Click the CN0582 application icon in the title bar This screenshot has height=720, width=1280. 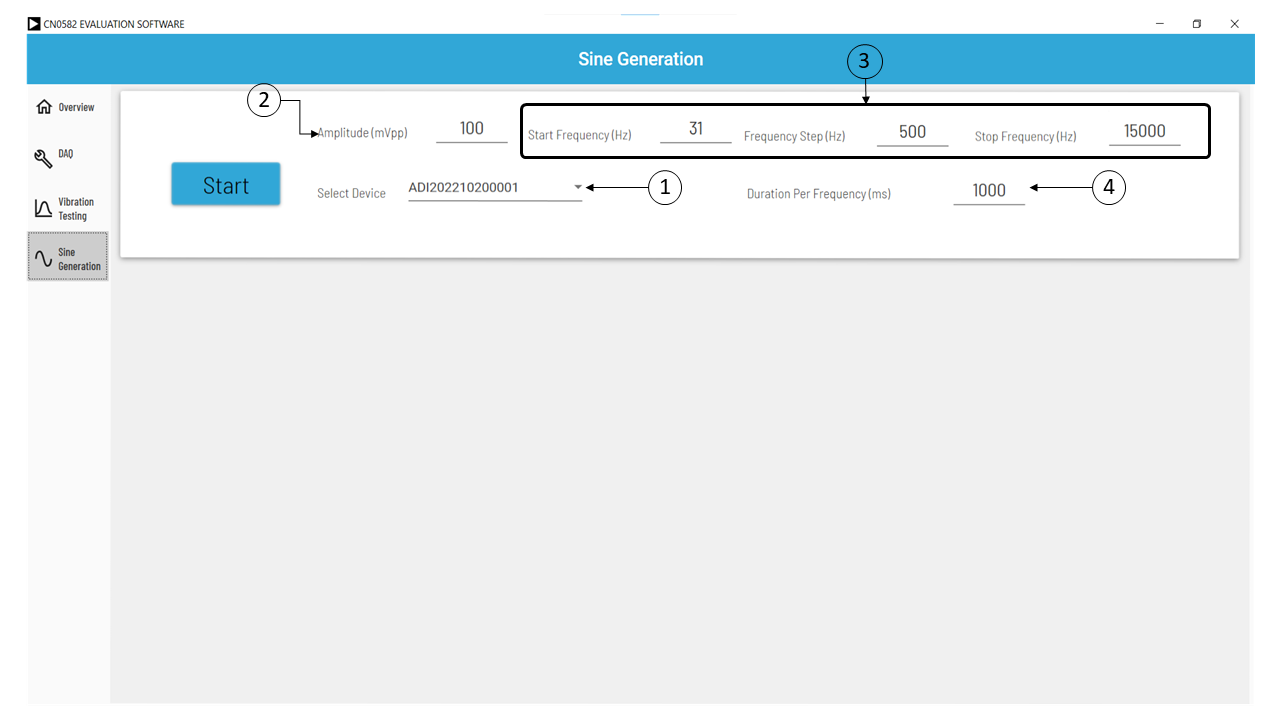(33, 23)
